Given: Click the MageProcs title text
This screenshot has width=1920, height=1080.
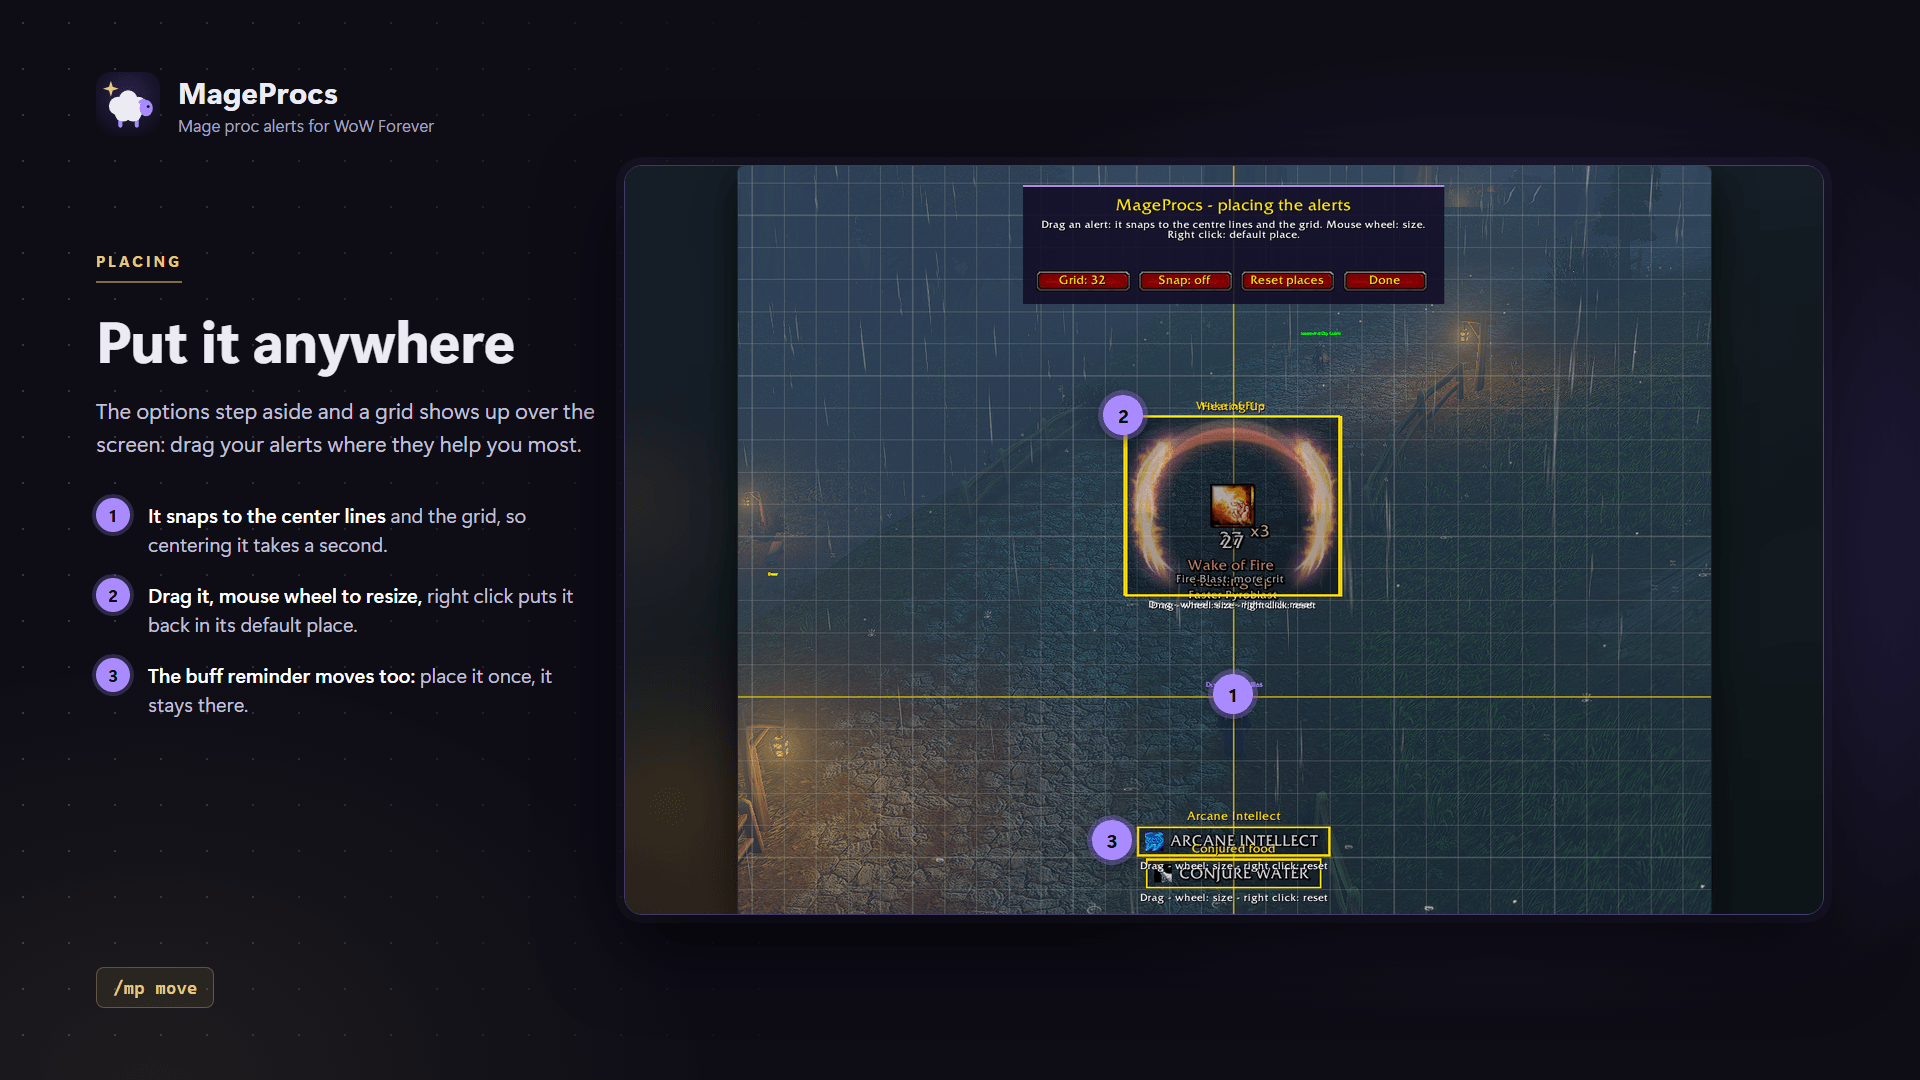Looking at the screenshot, I should (x=258, y=94).
